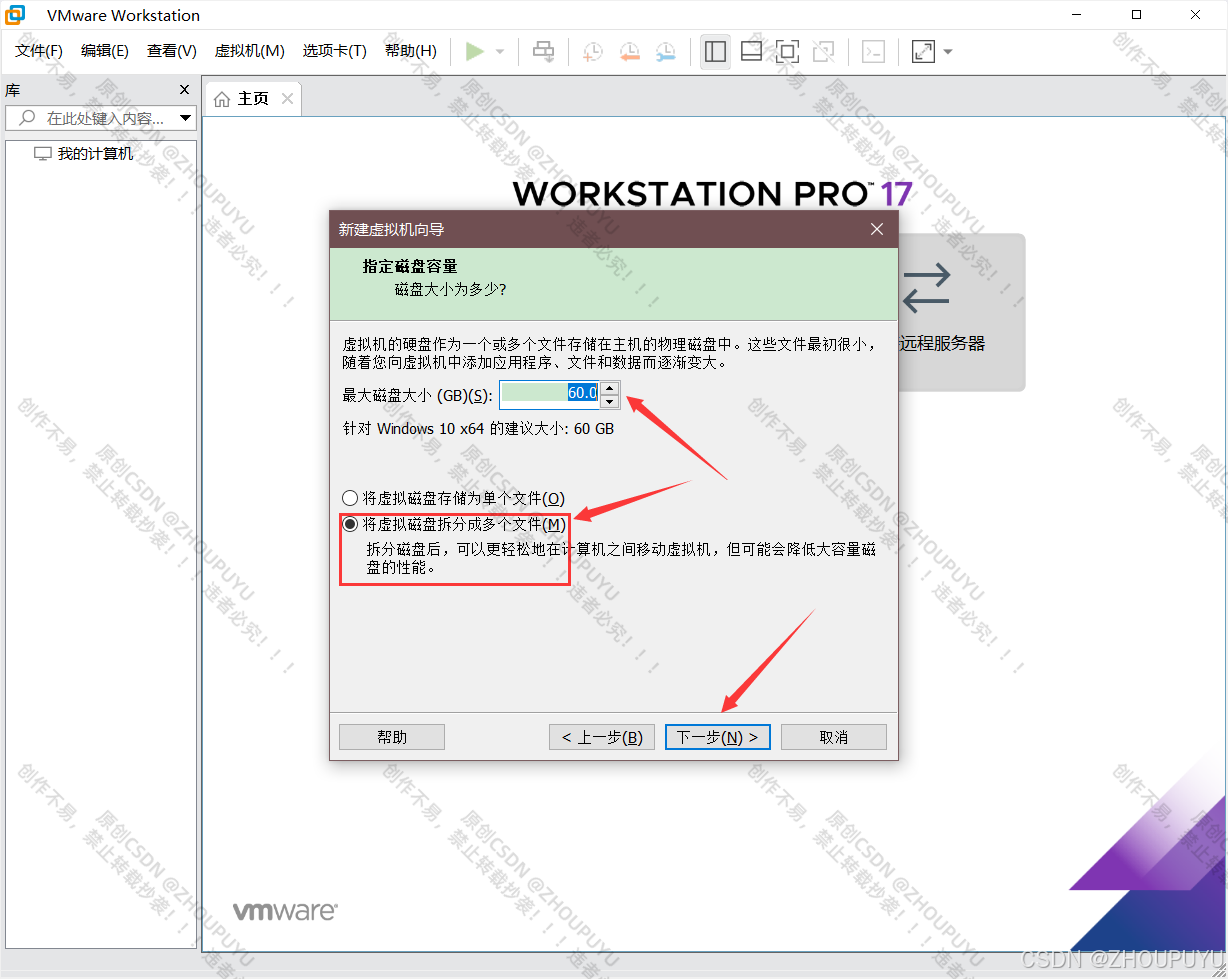Open the stretch display dropdown arrow

(948, 51)
